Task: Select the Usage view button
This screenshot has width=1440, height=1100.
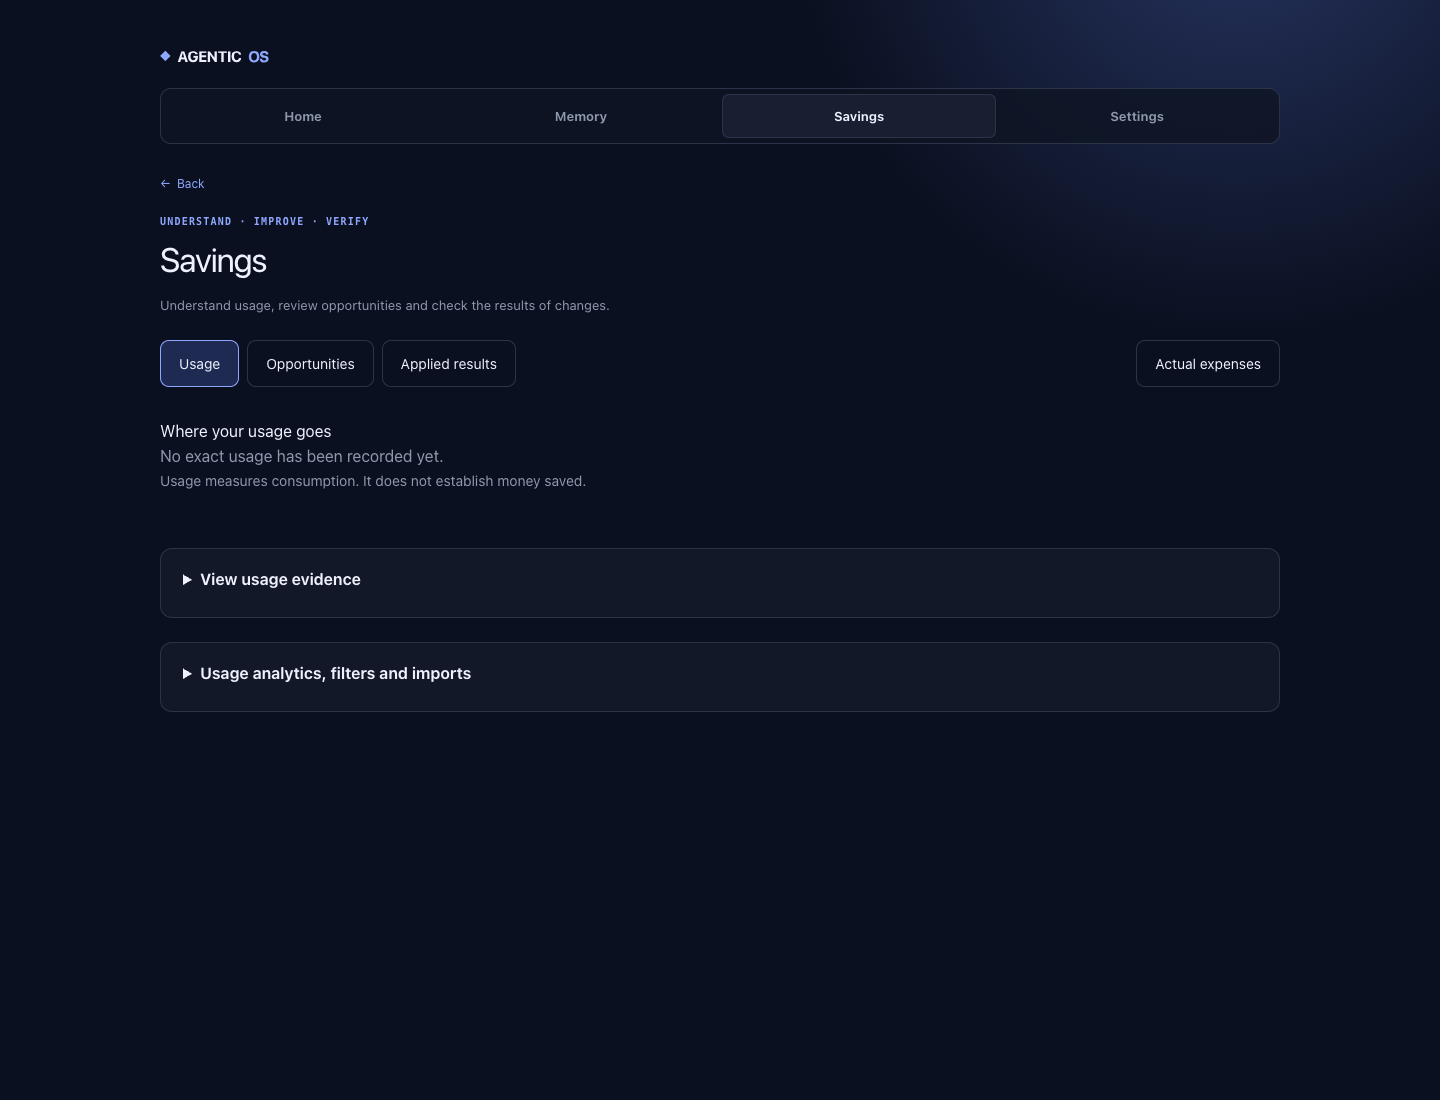Action: pyautogui.click(x=199, y=363)
